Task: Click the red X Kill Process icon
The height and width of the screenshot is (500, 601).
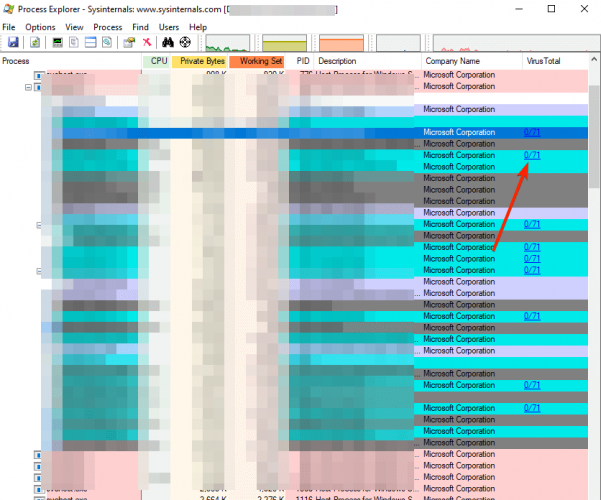Action: point(147,42)
